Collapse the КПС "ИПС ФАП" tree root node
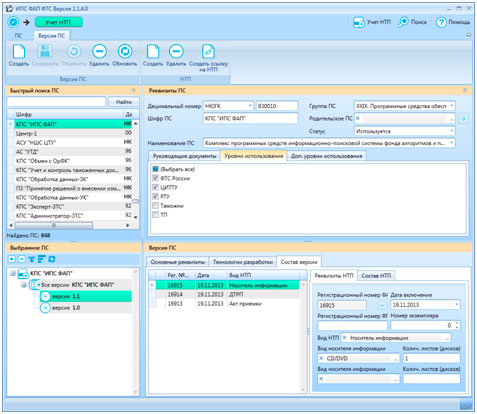The width and height of the screenshot is (477, 414). tap(13, 274)
